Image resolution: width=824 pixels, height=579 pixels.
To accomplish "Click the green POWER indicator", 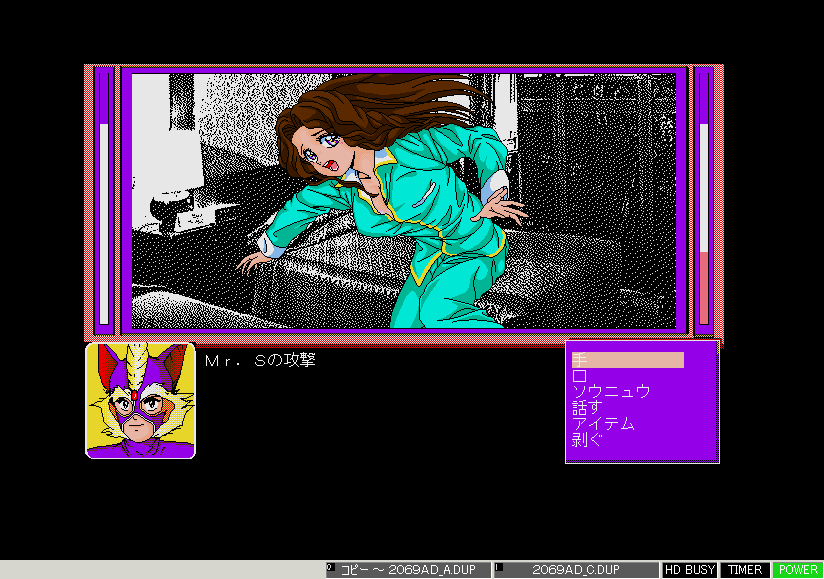I will coord(798,570).
